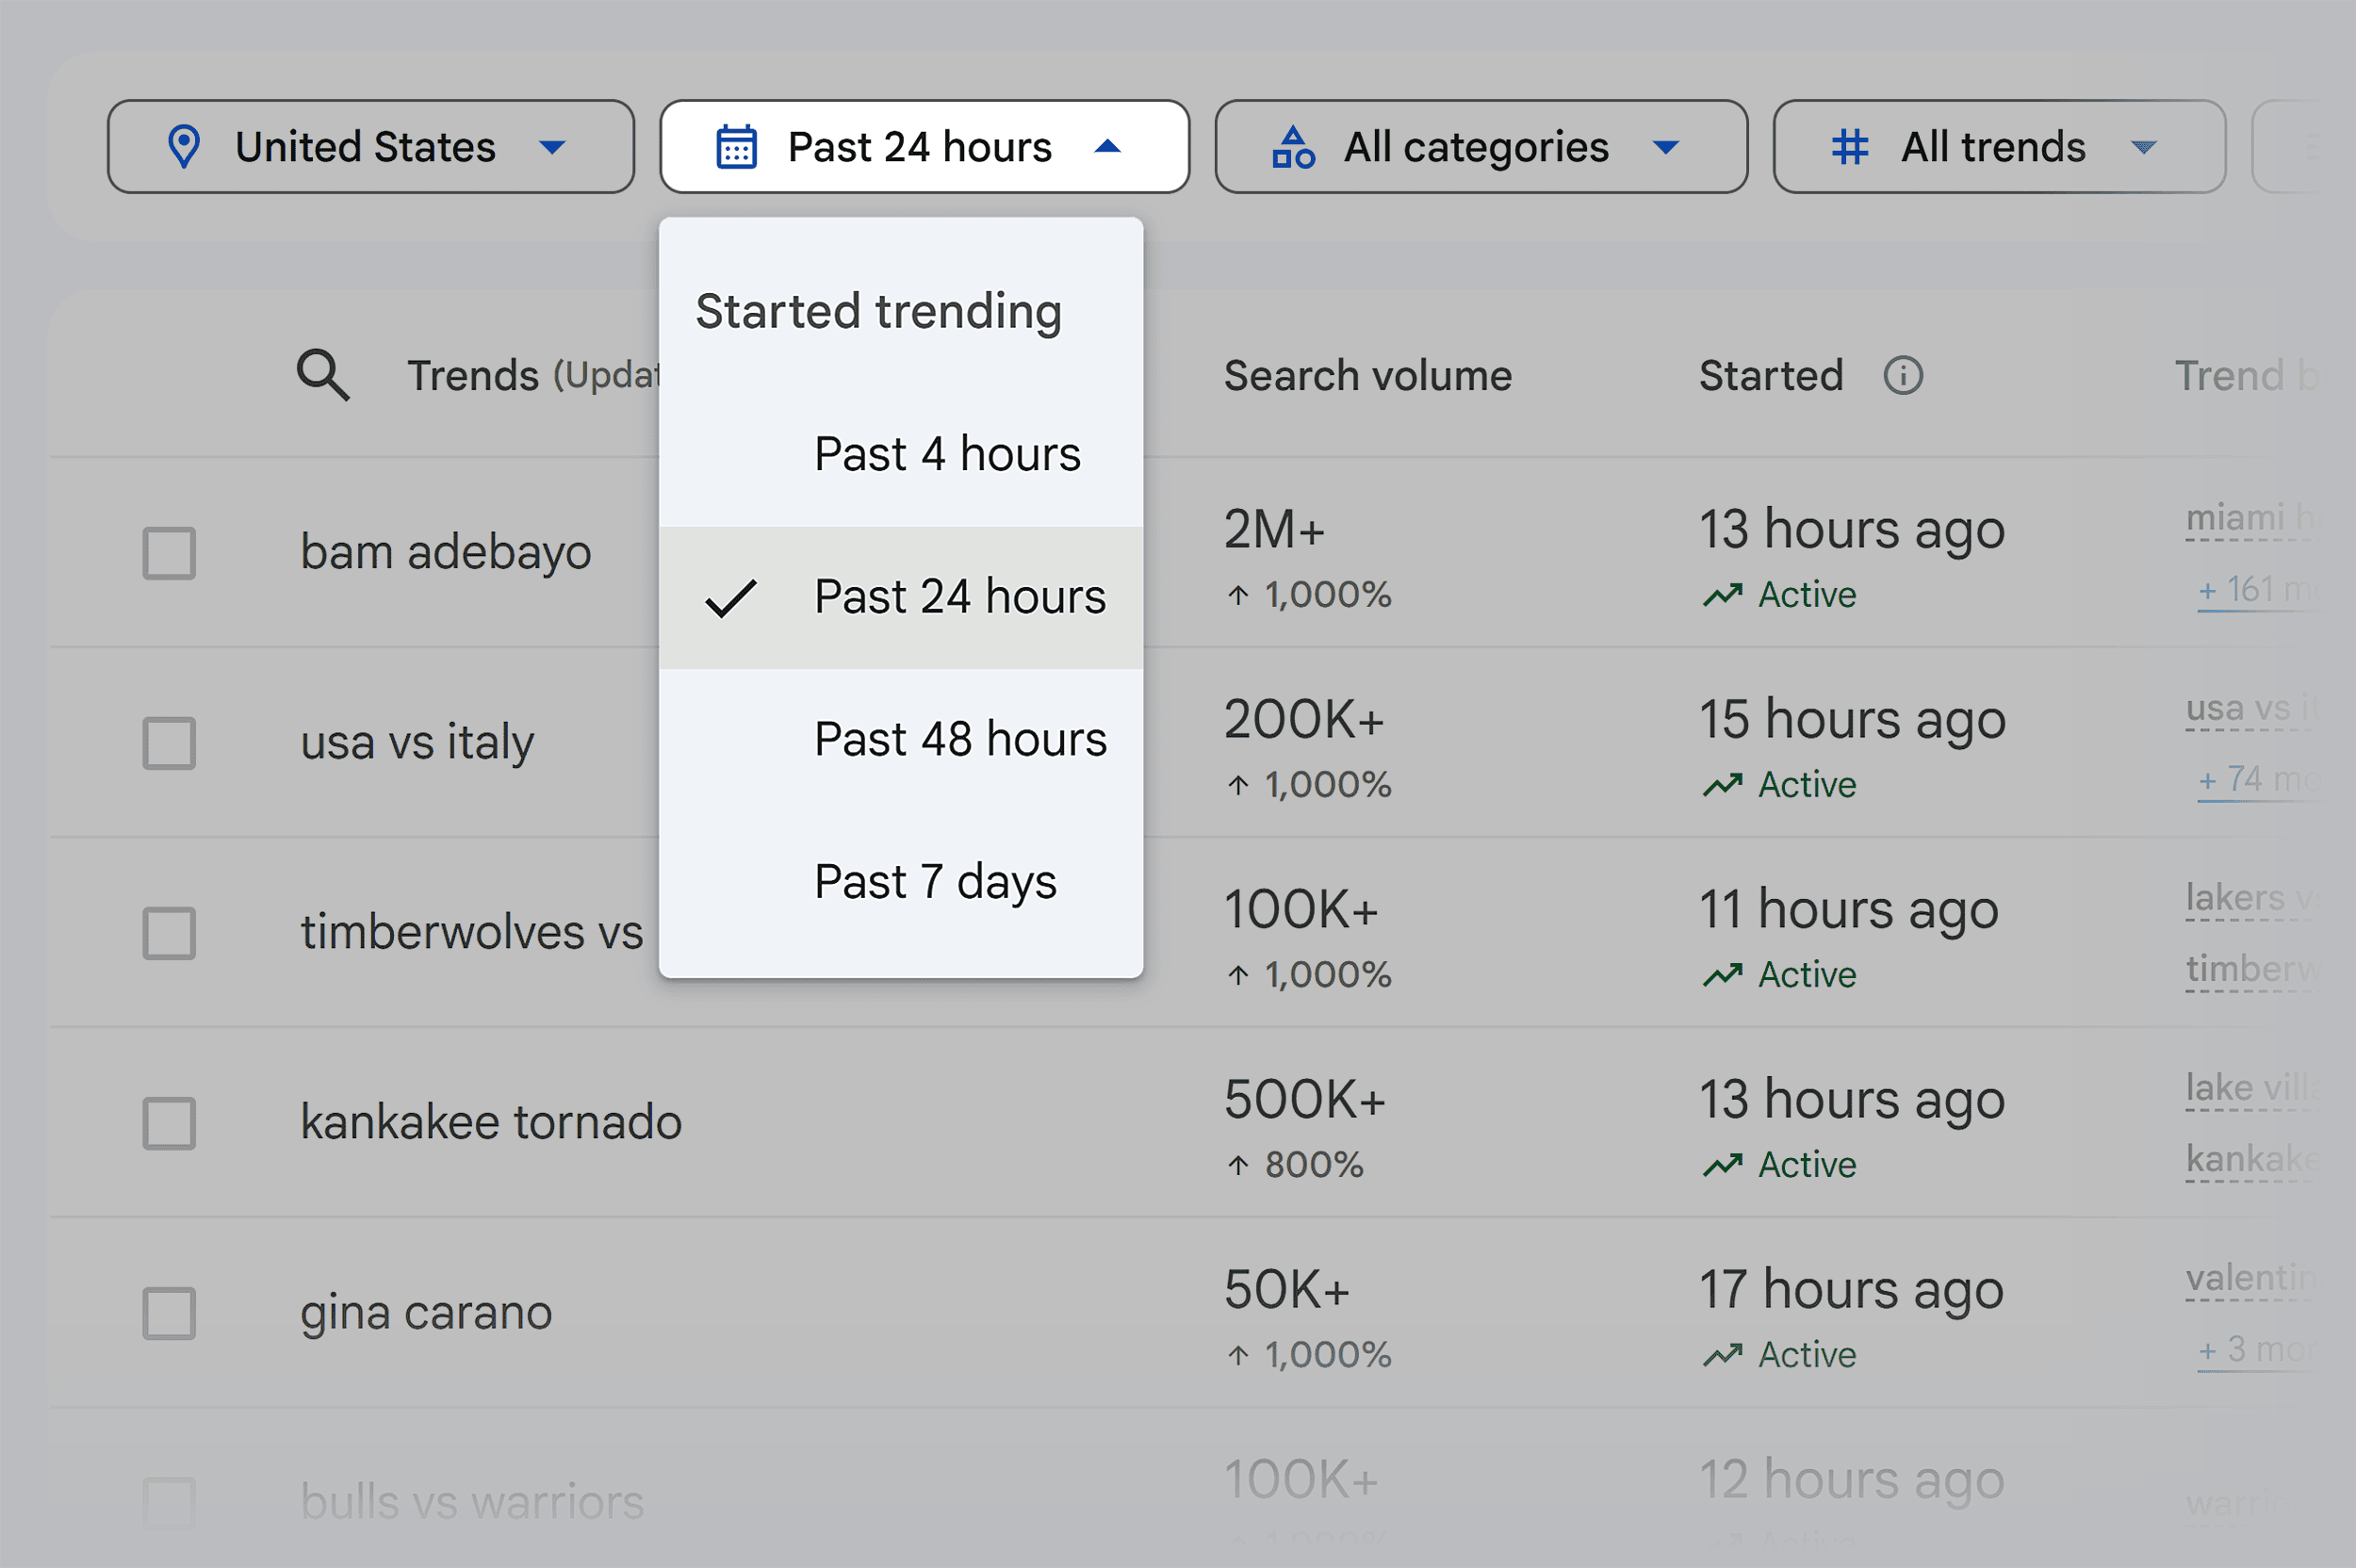The image size is (2356, 1568).
Task: Click the search magnifier icon in the Trends header
Action: [322, 375]
